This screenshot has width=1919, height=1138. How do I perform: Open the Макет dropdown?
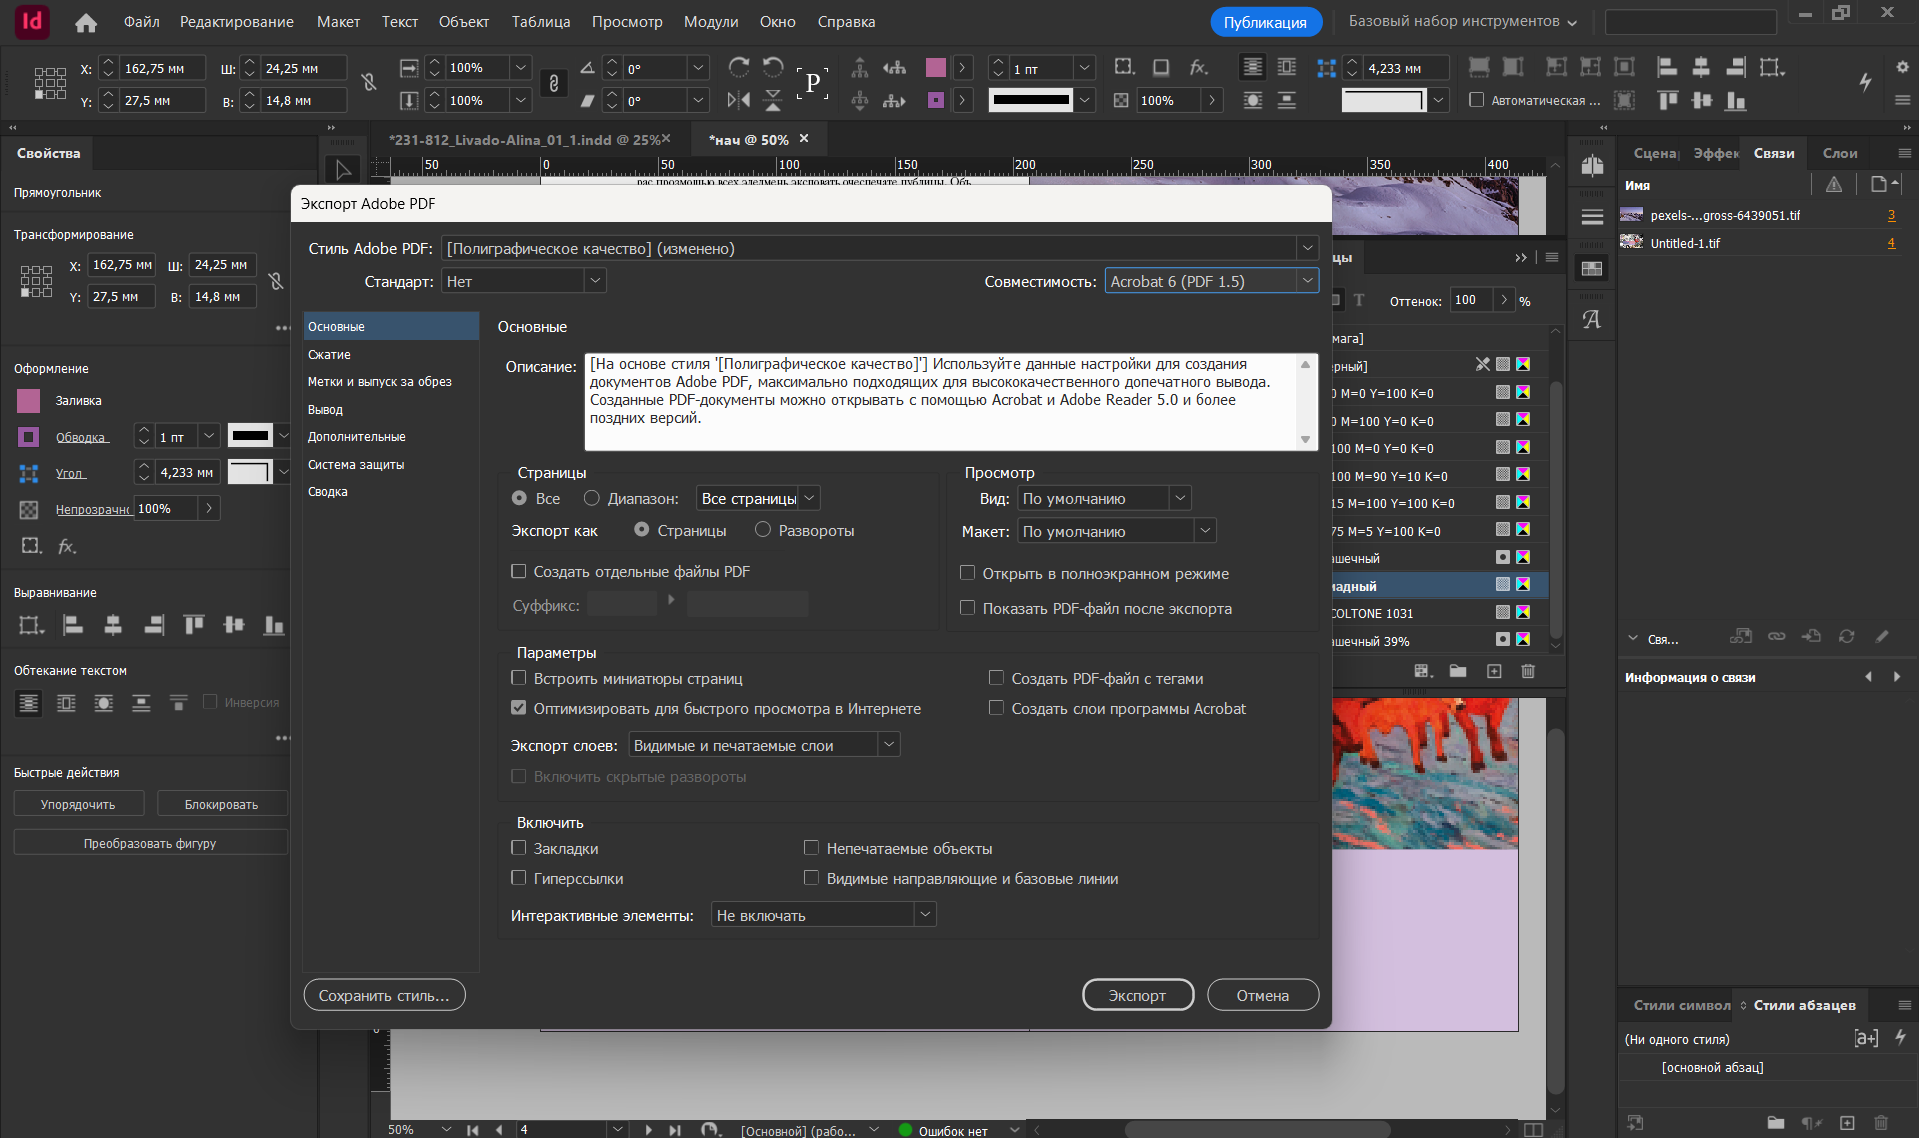1117,531
